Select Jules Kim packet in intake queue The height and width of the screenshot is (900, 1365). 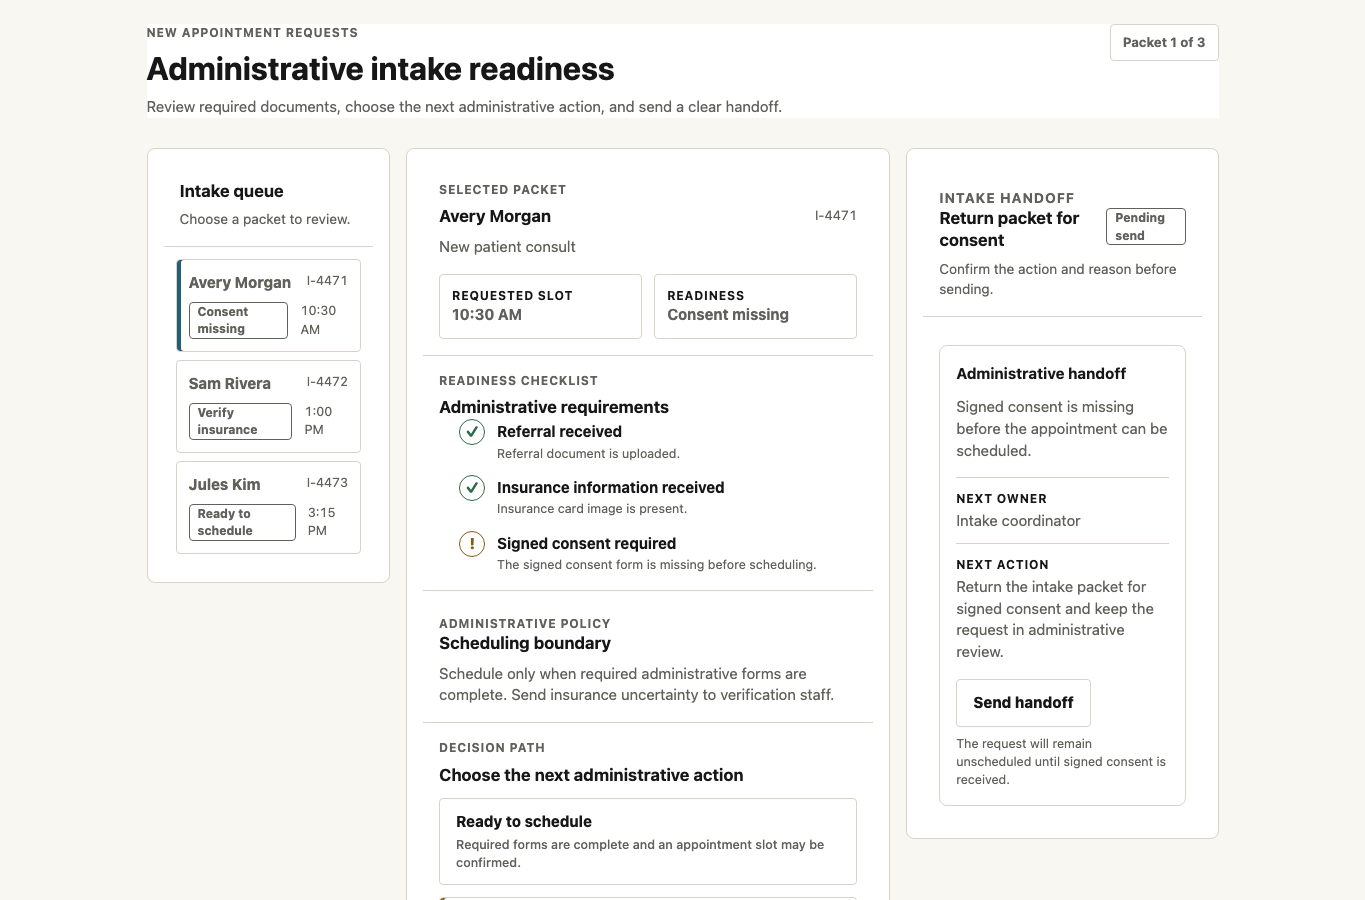(268, 508)
